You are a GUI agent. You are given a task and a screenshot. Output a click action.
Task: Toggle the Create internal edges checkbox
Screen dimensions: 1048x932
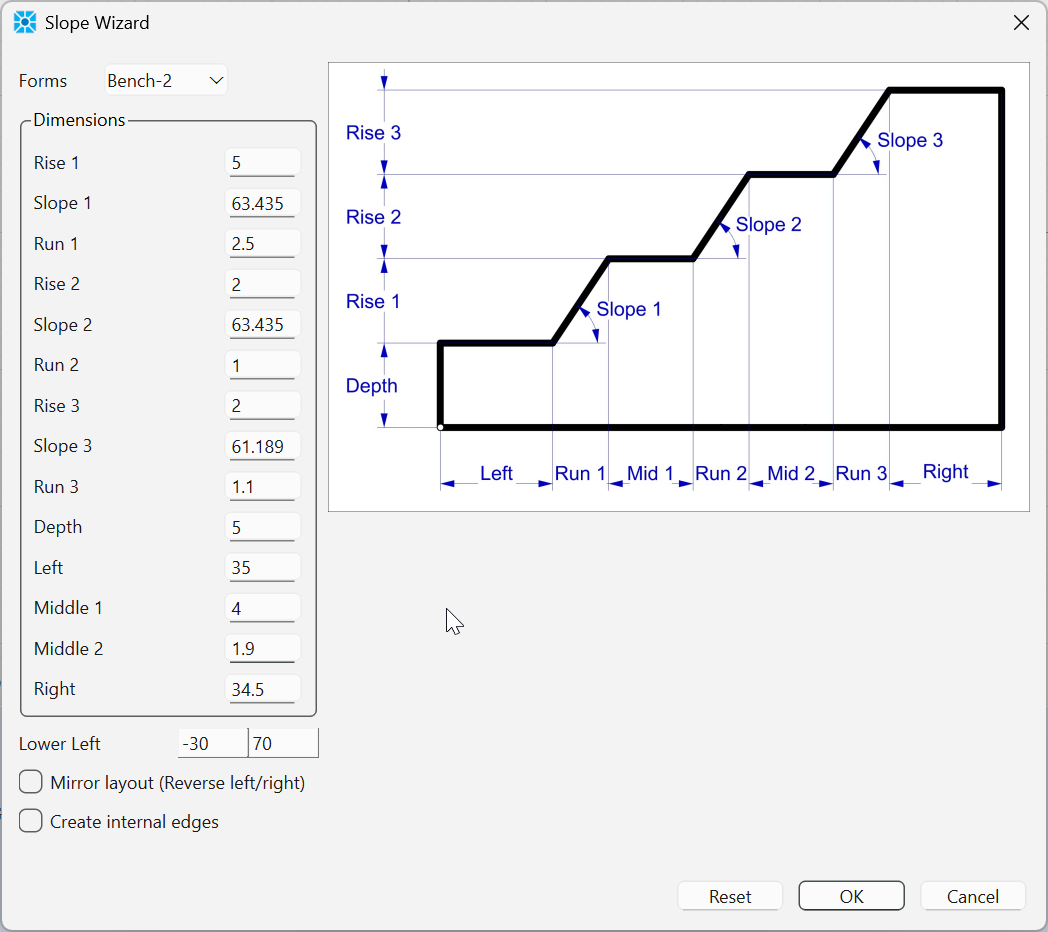point(31,821)
